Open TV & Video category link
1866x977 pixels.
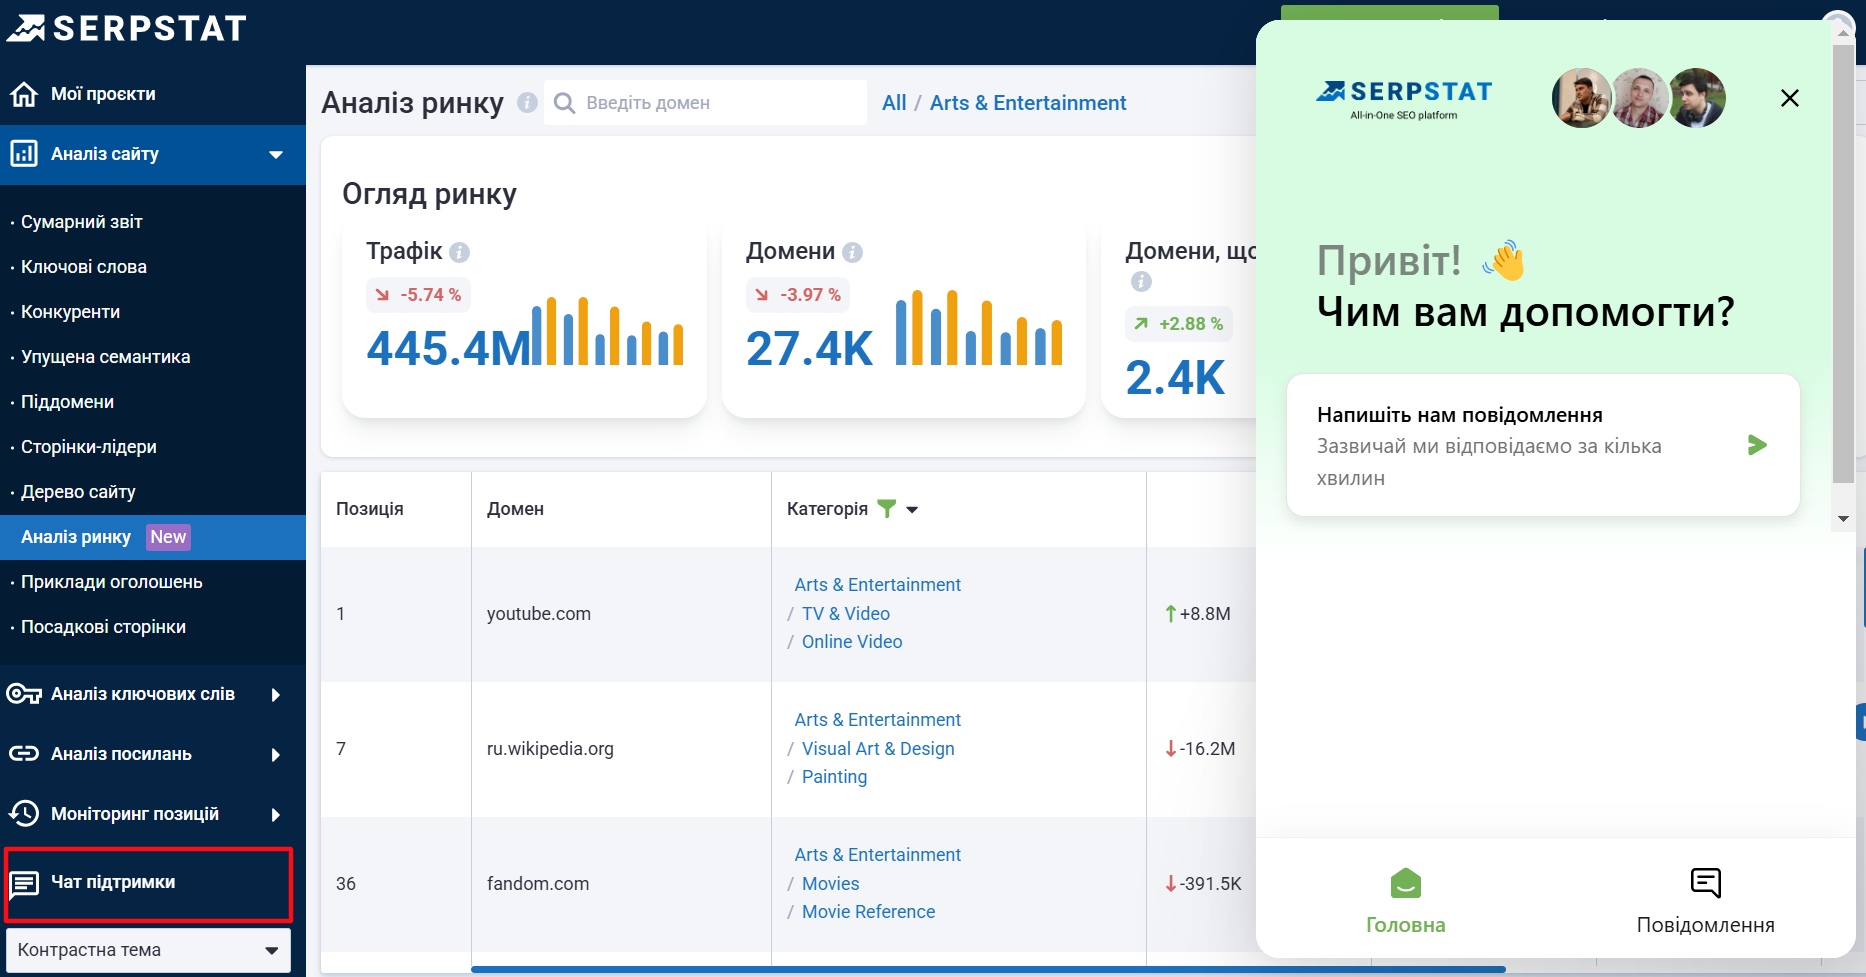tap(846, 614)
